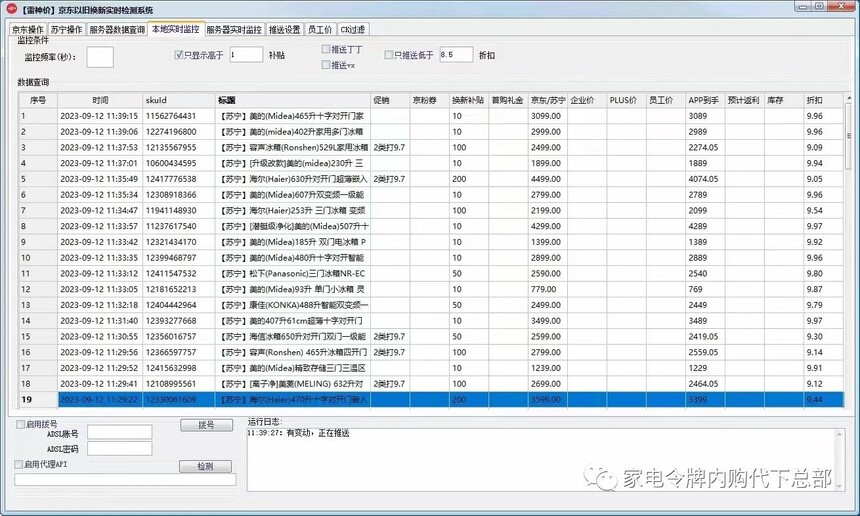Image resolution: width=860 pixels, height=516 pixels.
Task: Switch to the 苏宁操作 tab
Action: point(66,30)
